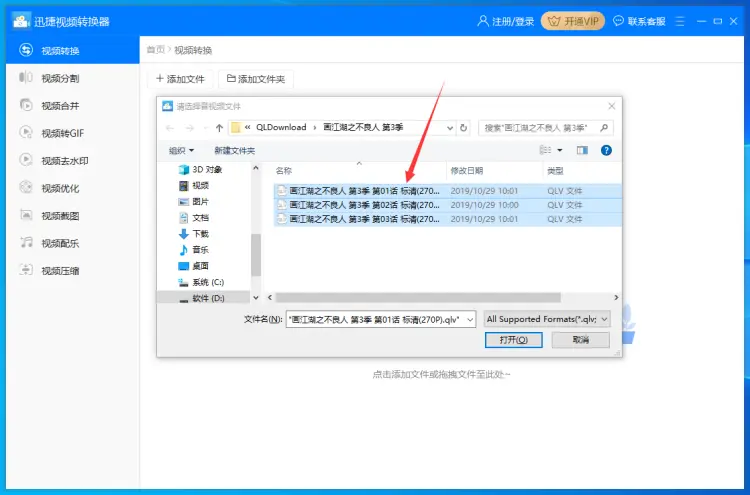Click the tree pane scroll-up arrow
This screenshot has width=750, height=495.
[x=256, y=168]
